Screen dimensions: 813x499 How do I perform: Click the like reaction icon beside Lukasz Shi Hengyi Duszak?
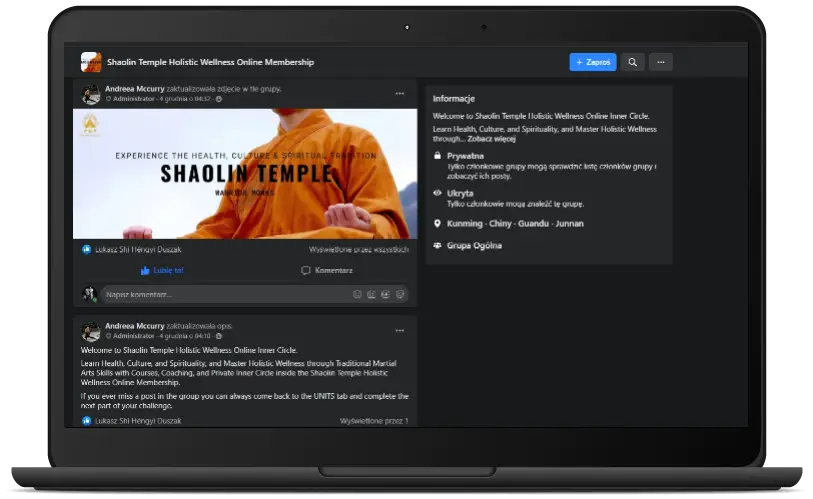coord(87,249)
